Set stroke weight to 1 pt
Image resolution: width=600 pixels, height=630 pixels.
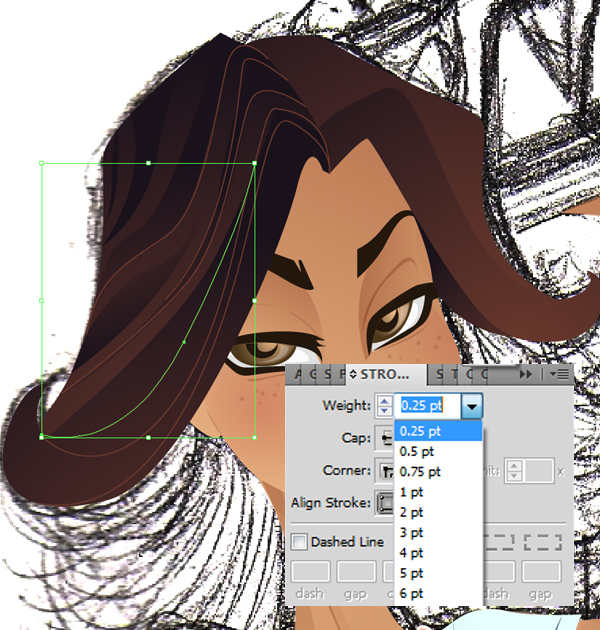tap(438, 492)
